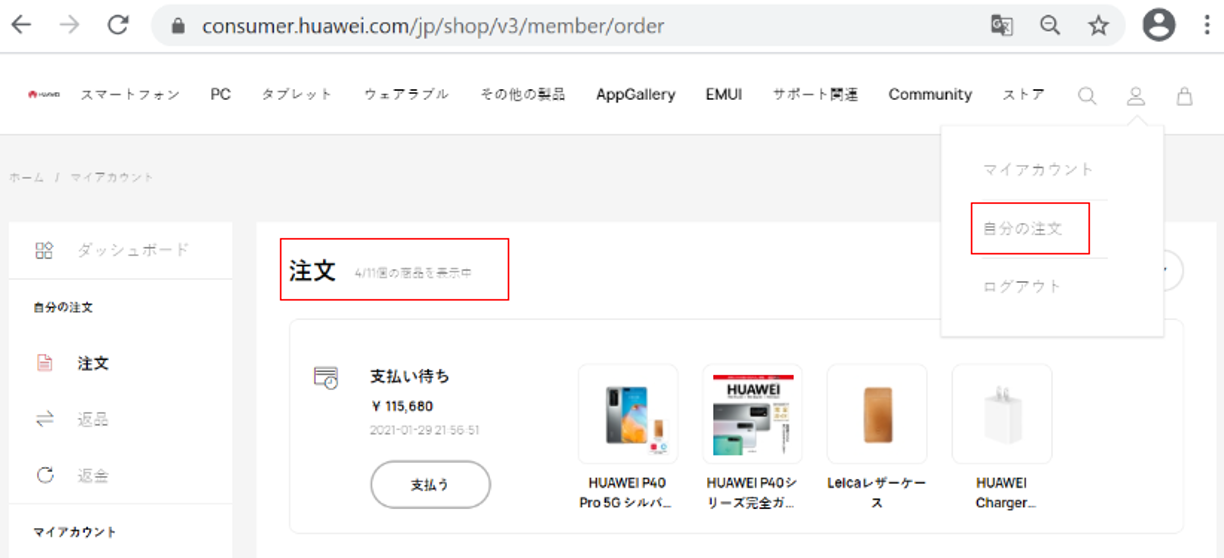Click the padlock icon in the address bar
1224x558 pixels.
point(179,26)
